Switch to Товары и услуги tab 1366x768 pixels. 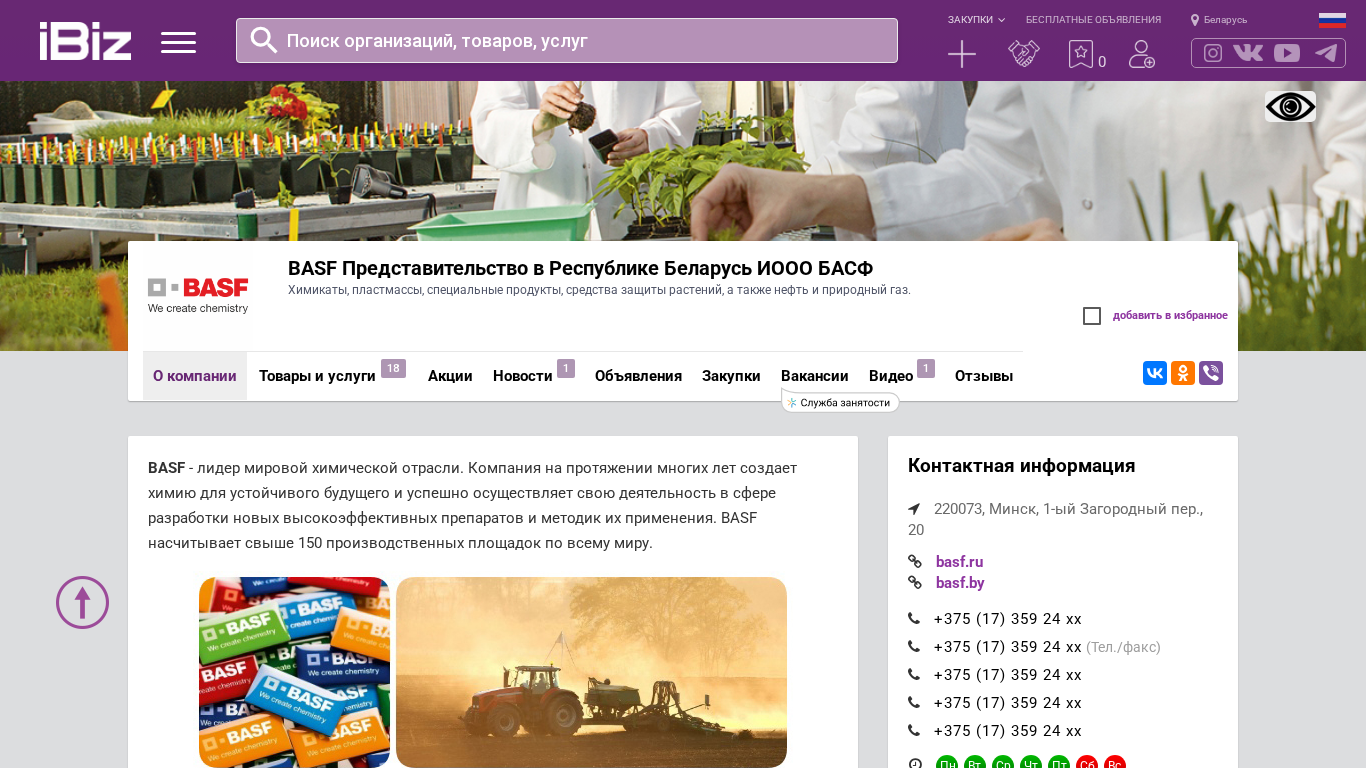pos(317,376)
